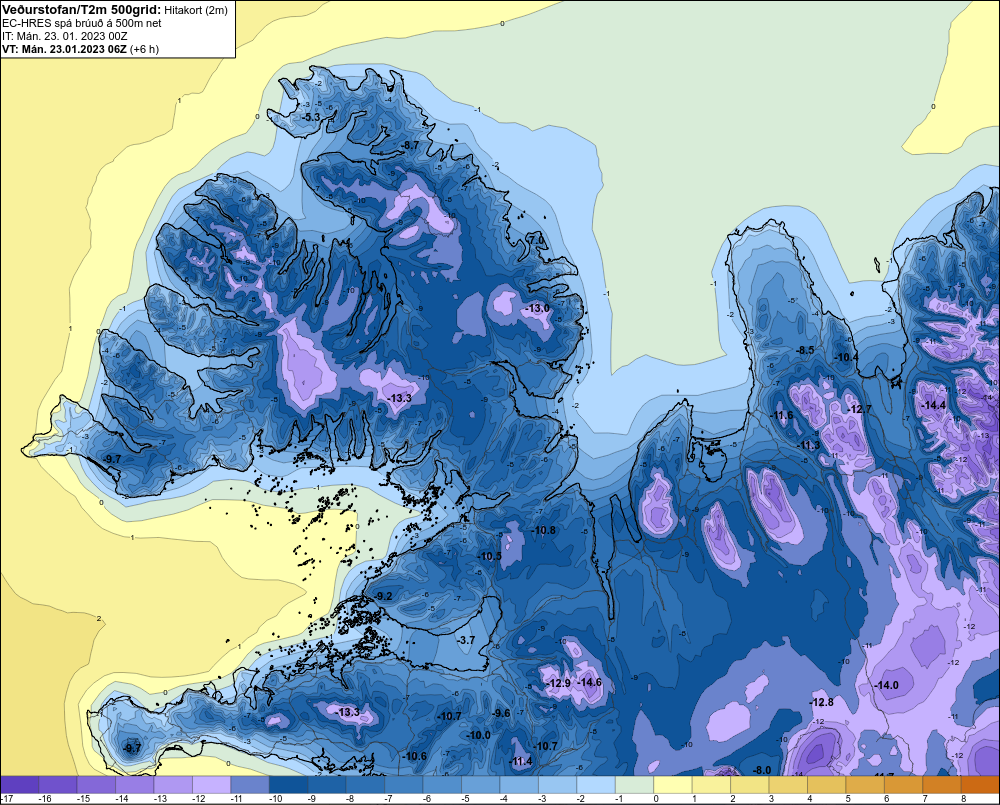Click the -10.0 temperature value

(478, 735)
